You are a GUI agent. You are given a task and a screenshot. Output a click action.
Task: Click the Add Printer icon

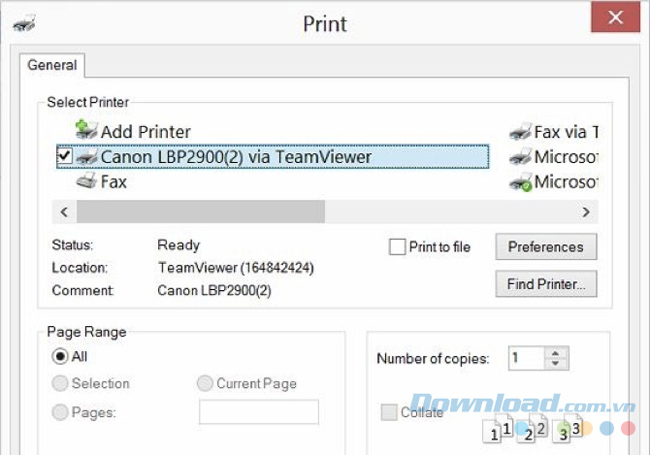pos(87,129)
